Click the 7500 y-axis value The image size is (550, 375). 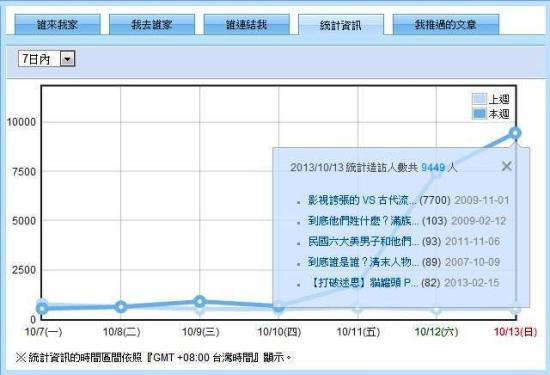pos(24,172)
